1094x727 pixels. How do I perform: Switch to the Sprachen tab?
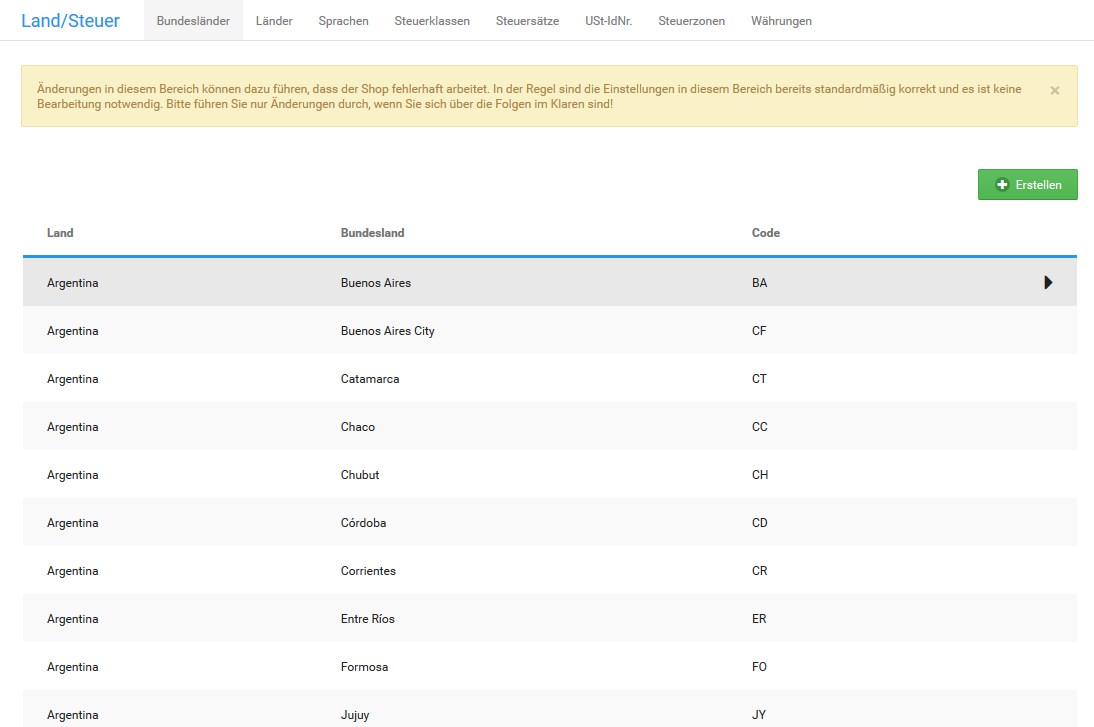coord(343,21)
